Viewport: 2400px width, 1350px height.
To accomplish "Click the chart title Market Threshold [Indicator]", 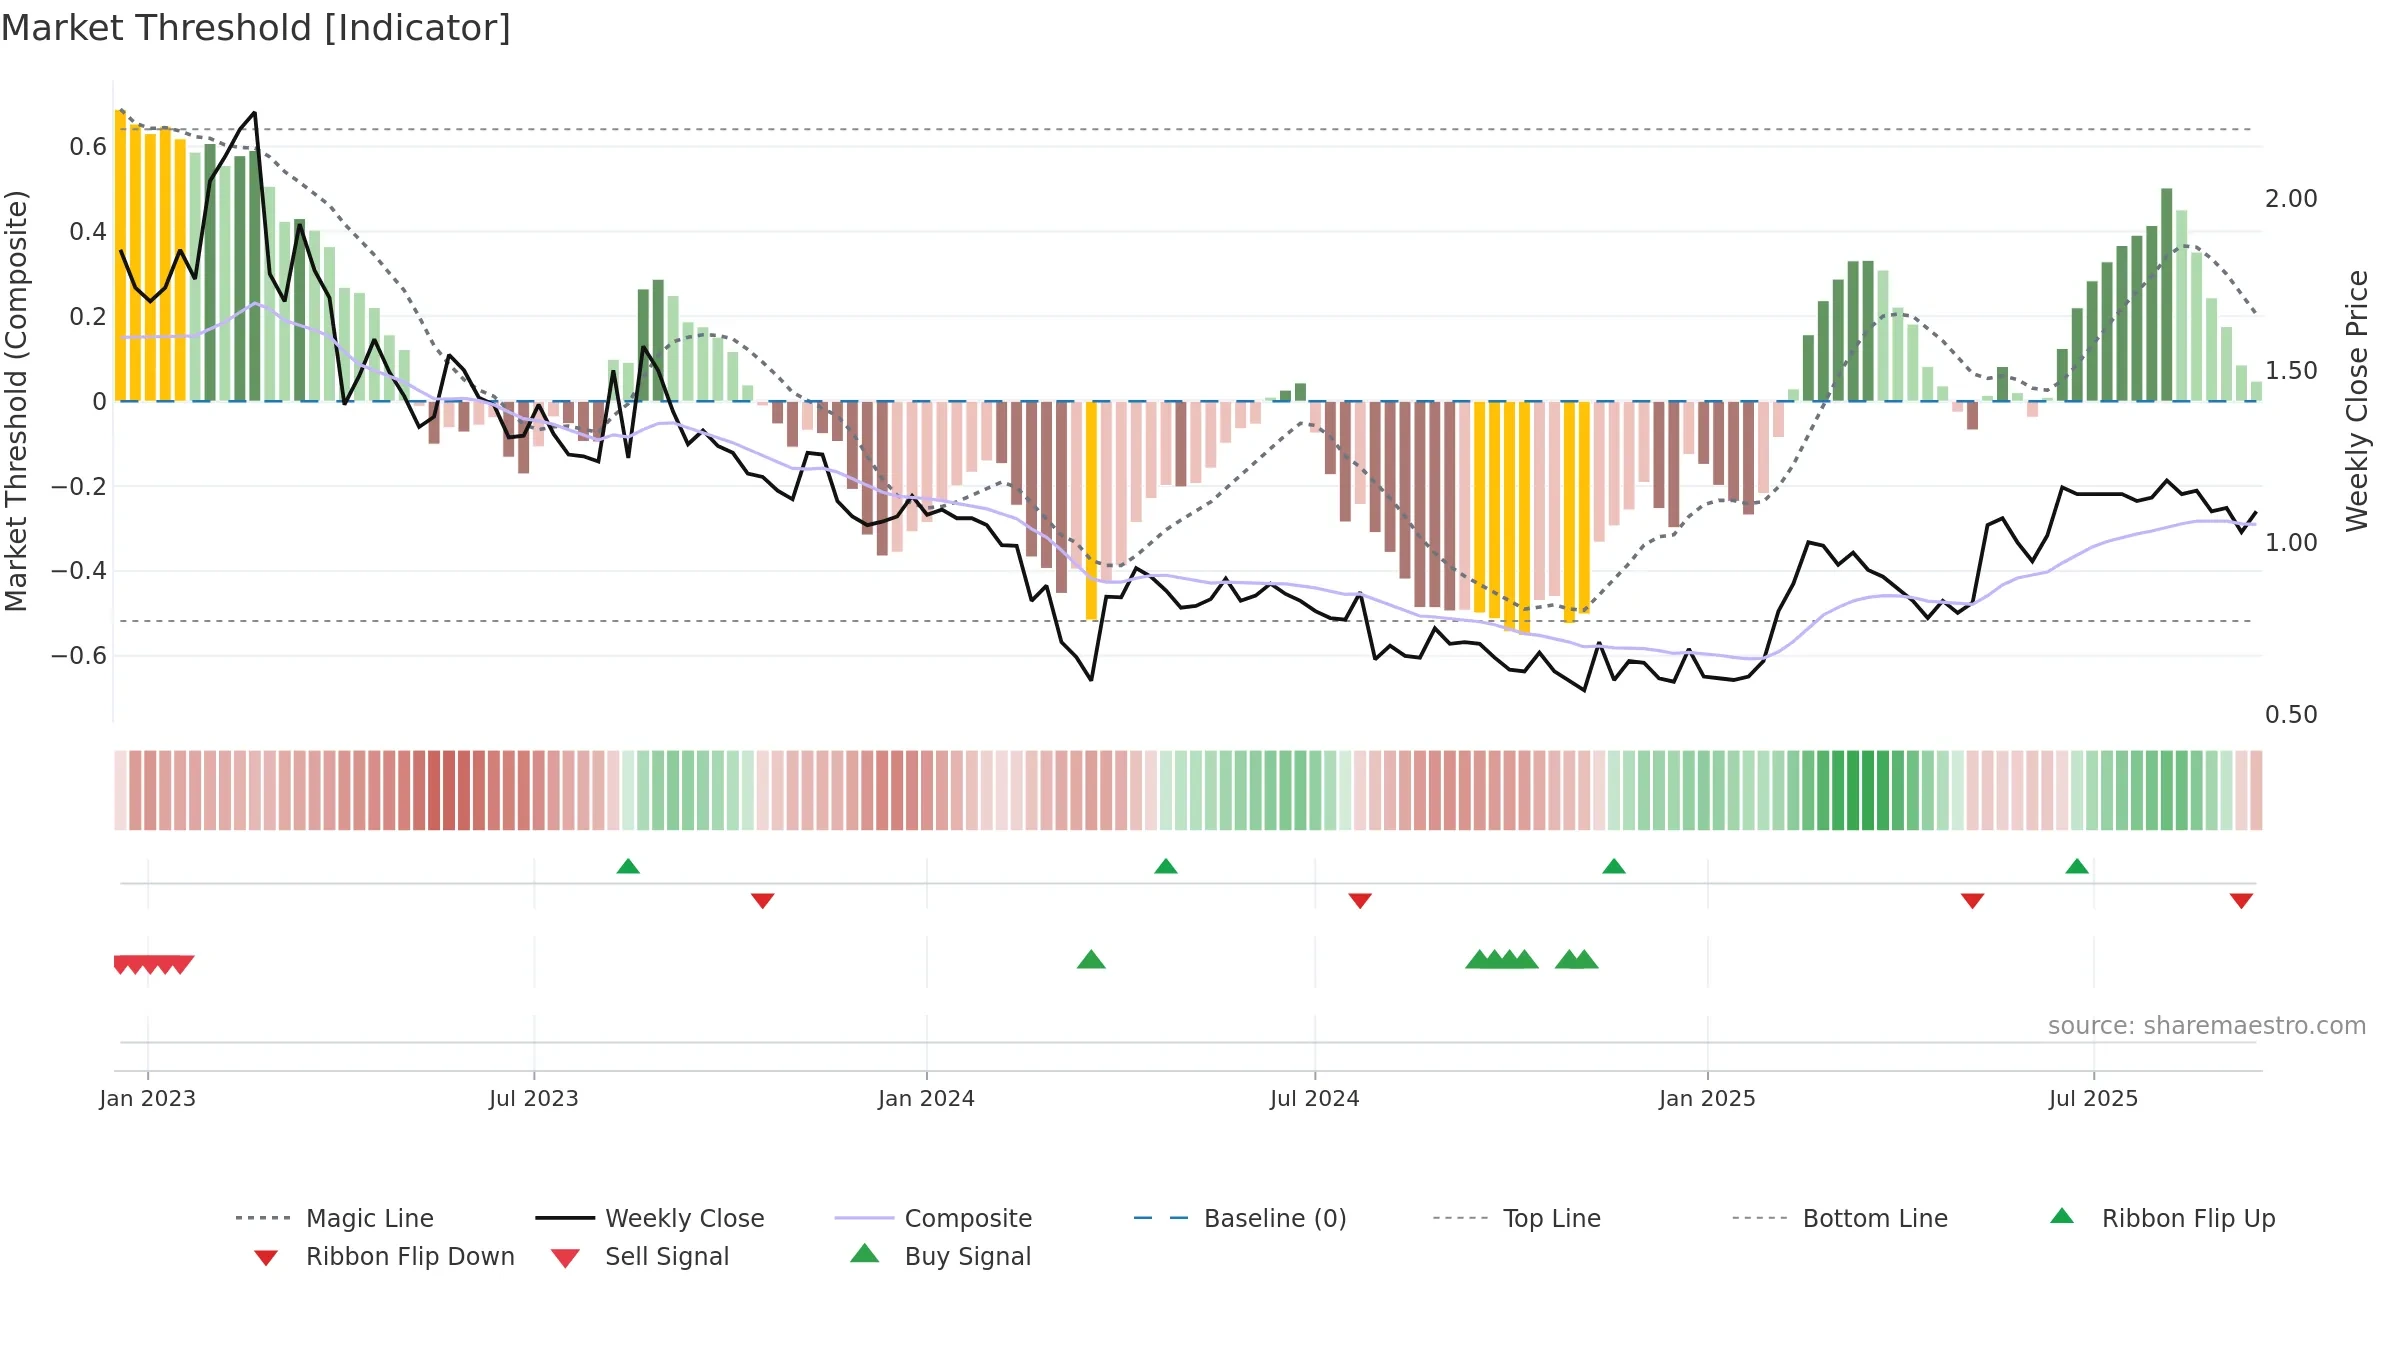I will coord(256,28).
